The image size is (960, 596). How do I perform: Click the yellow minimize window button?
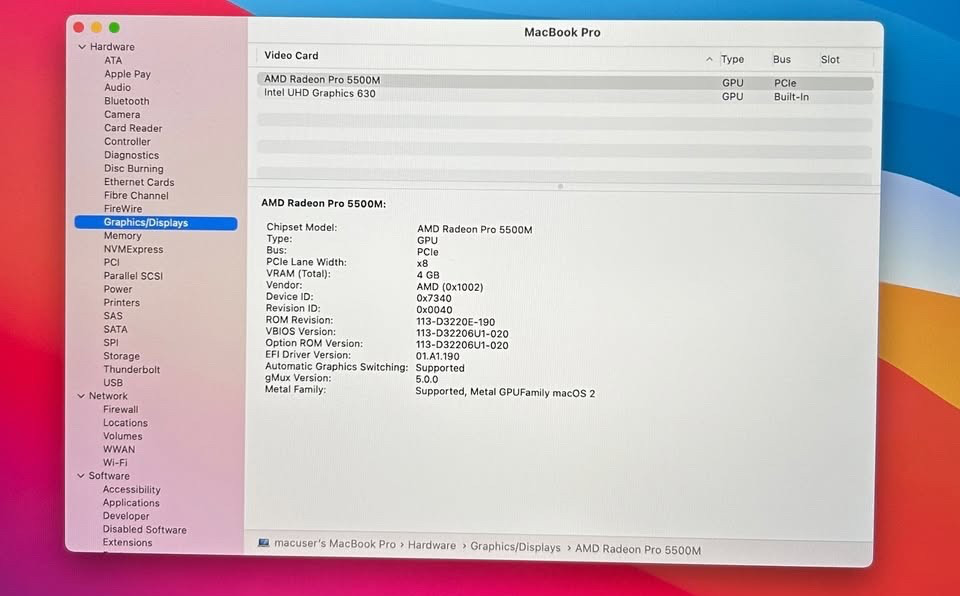click(x=96, y=27)
